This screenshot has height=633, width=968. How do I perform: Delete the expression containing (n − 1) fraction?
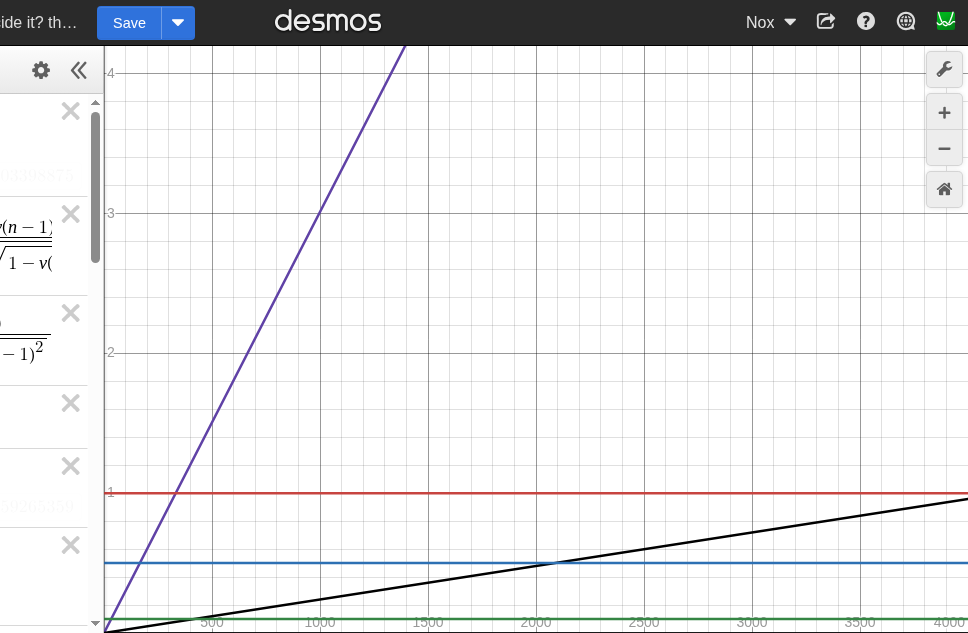[71, 214]
